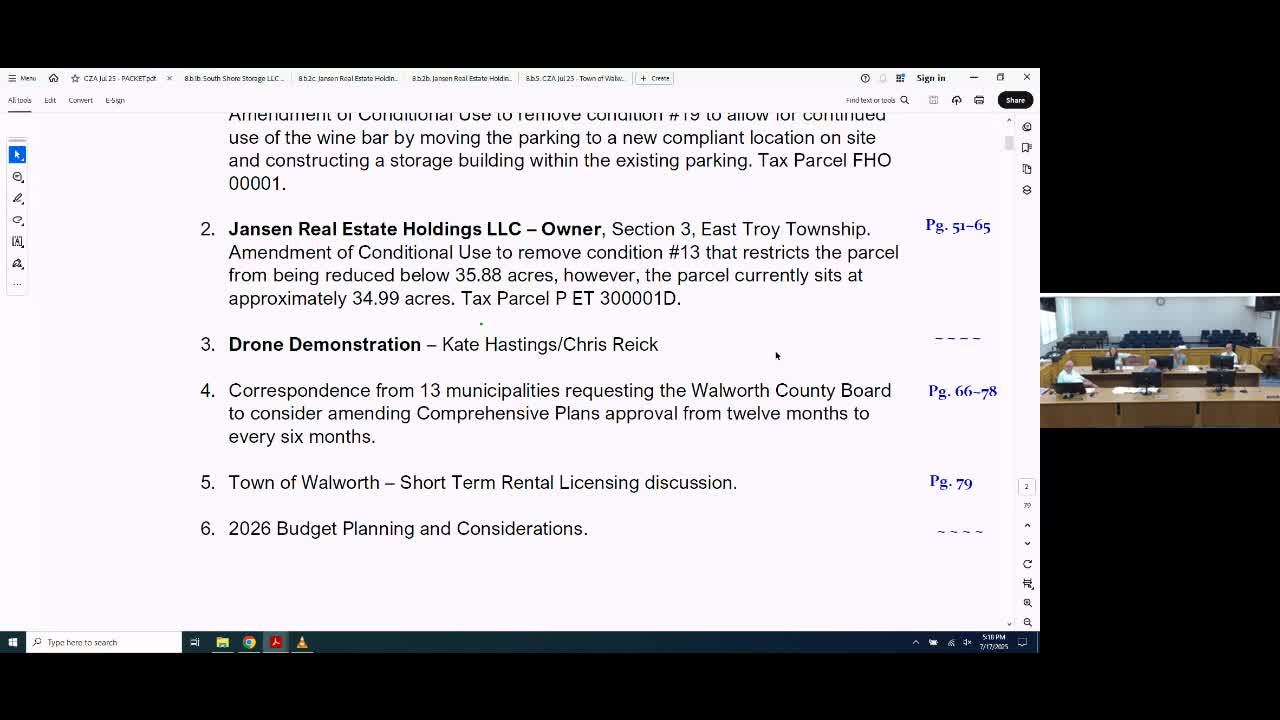The image size is (1280, 720).
Task: Switch to South Shore Storage LLC tab
Action: 234,78
